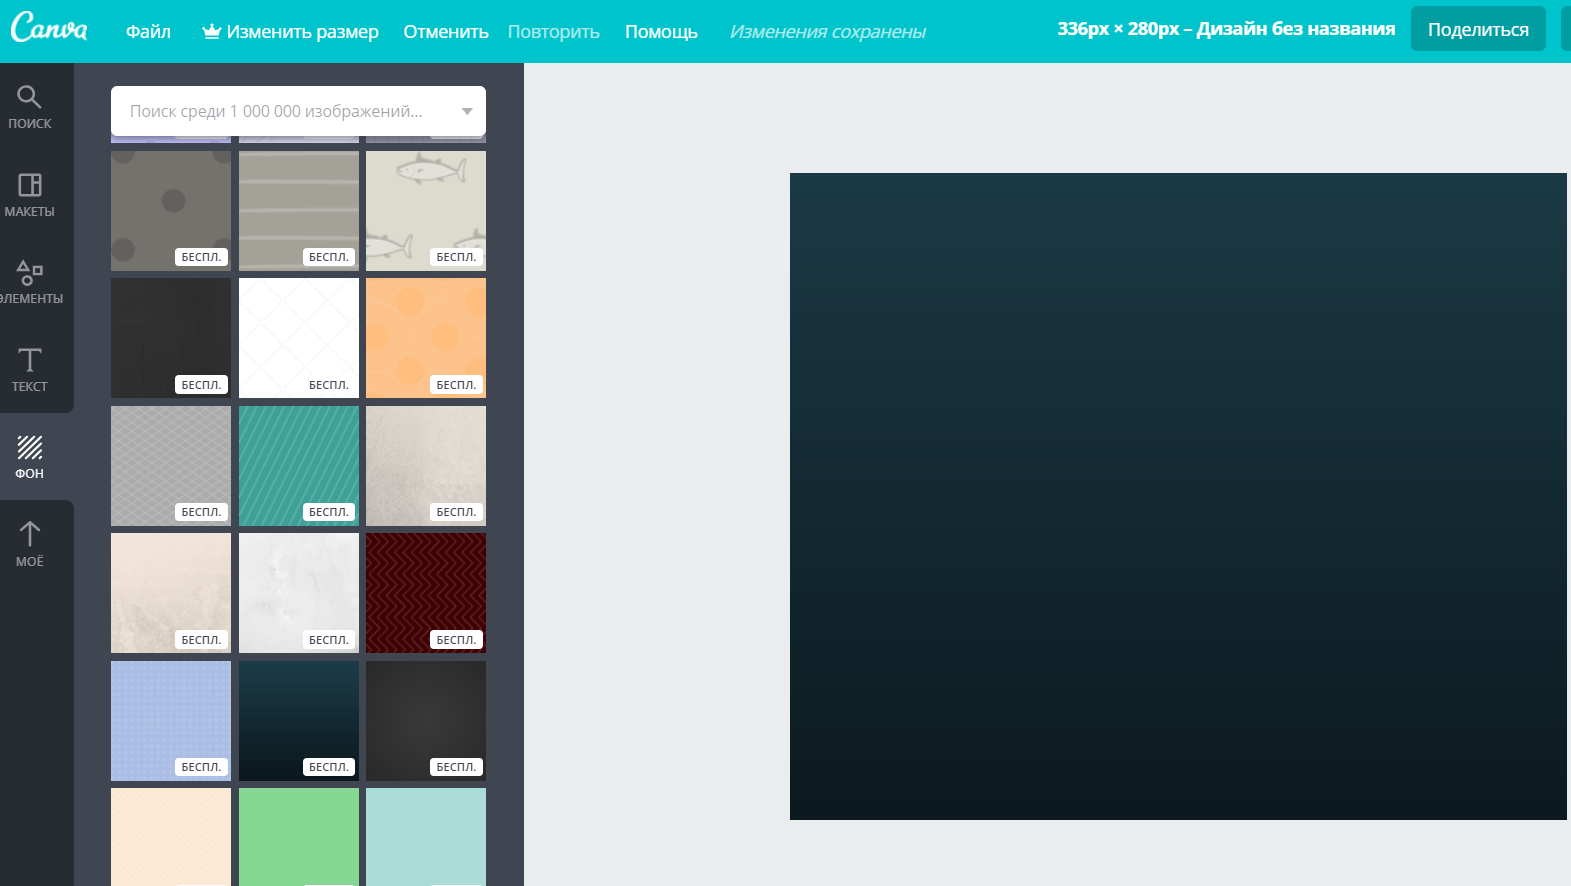
Task: Click the Отменить undo button
Action: 445,32
